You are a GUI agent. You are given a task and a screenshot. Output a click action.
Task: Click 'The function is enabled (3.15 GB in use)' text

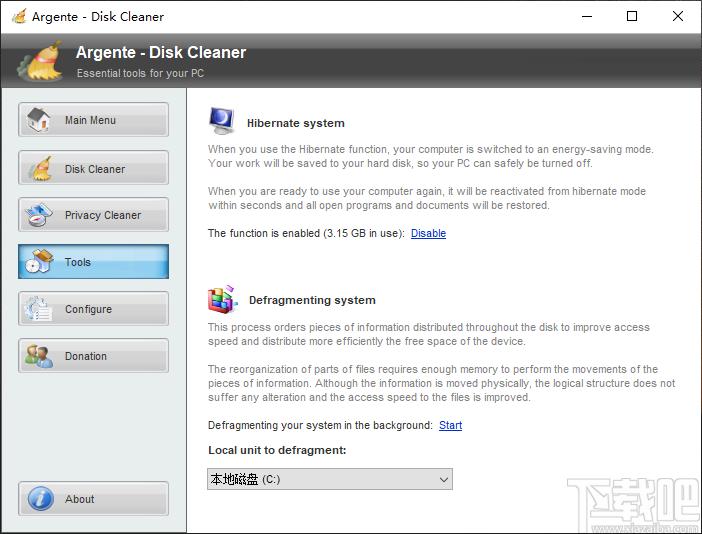pos(306,233)
